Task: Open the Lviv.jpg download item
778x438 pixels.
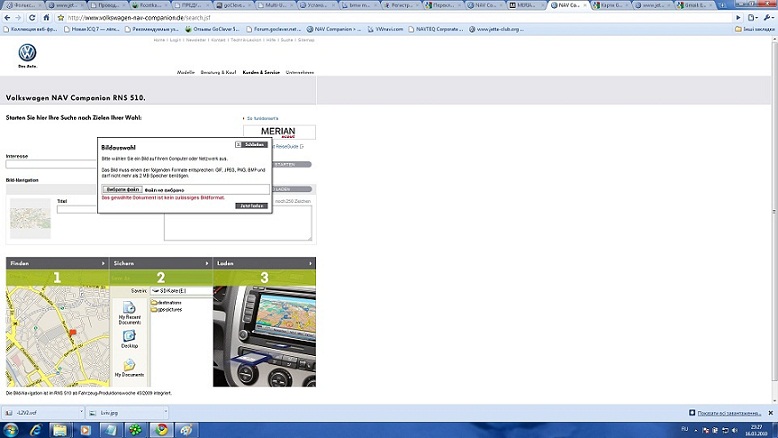Action: coord(124,412)
